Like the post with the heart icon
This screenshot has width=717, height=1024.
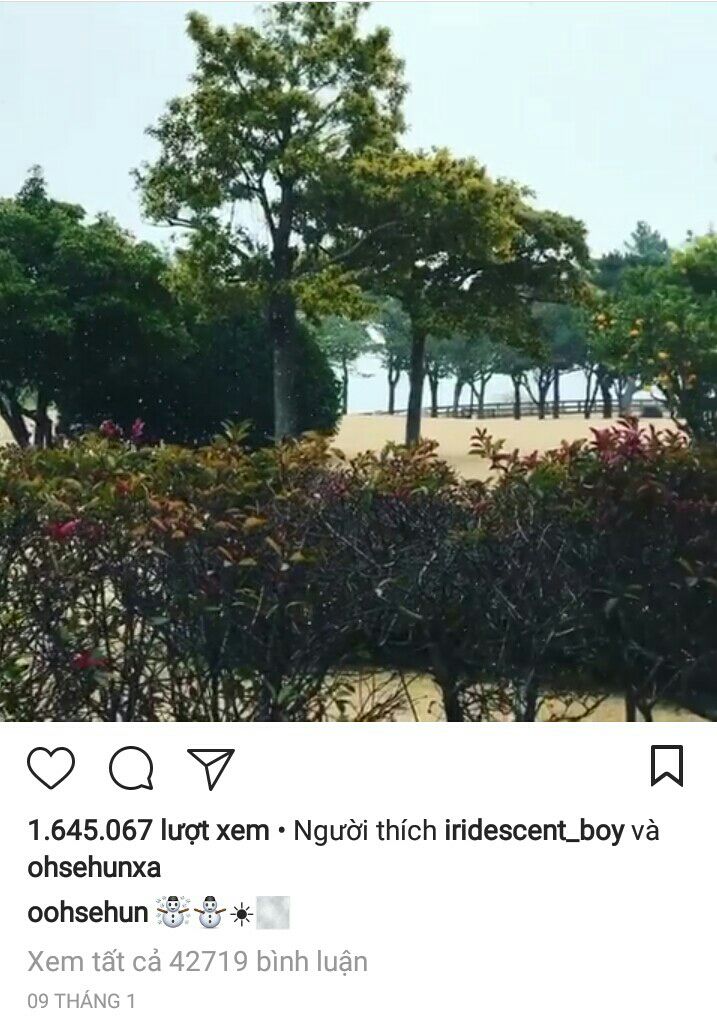point(51,767)
